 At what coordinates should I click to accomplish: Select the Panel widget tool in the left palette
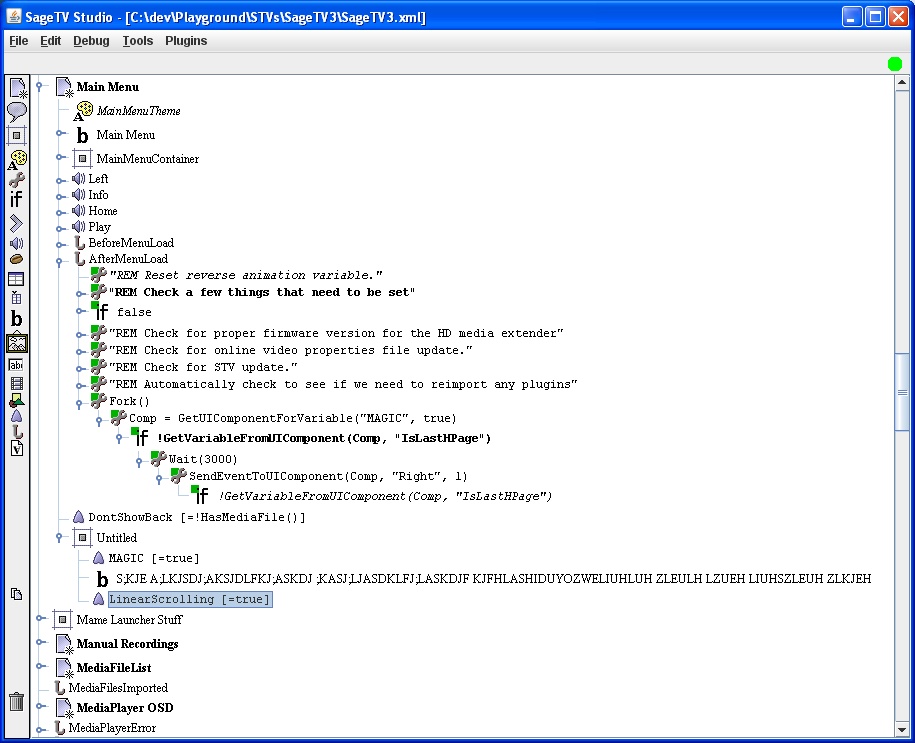(16, 135)
